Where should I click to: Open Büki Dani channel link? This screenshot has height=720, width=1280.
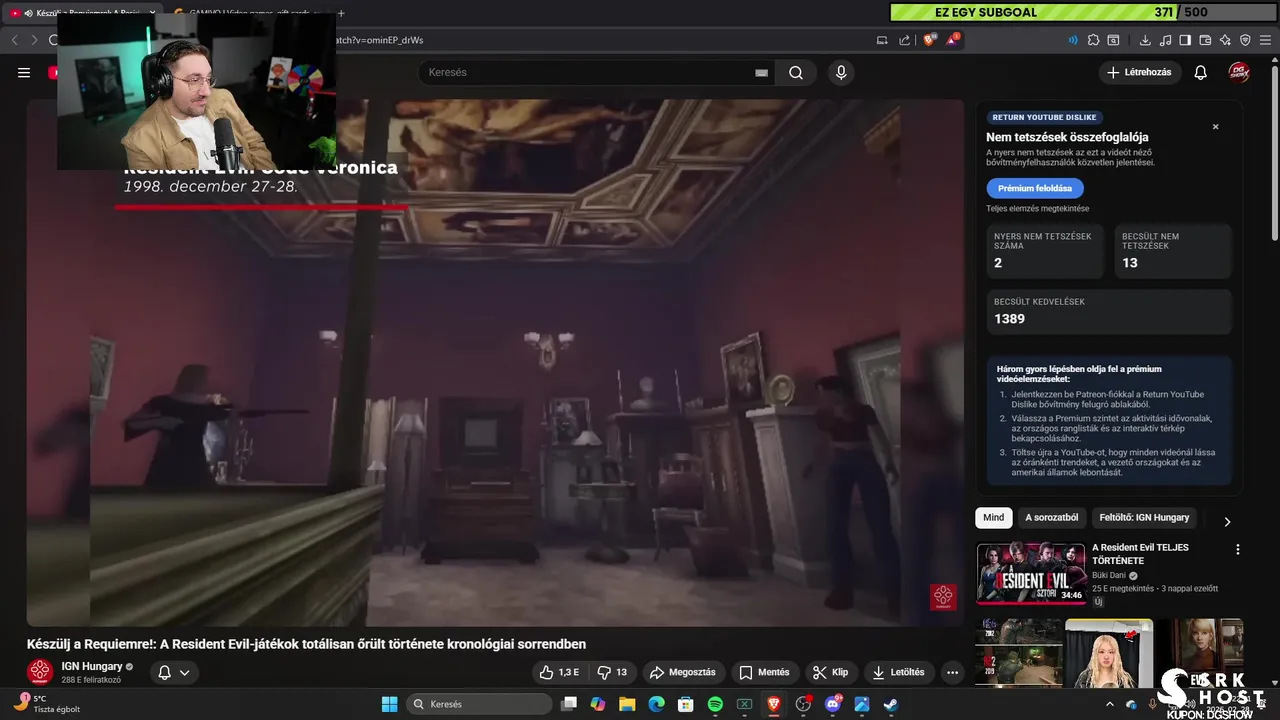click(x=1109, y=575)
